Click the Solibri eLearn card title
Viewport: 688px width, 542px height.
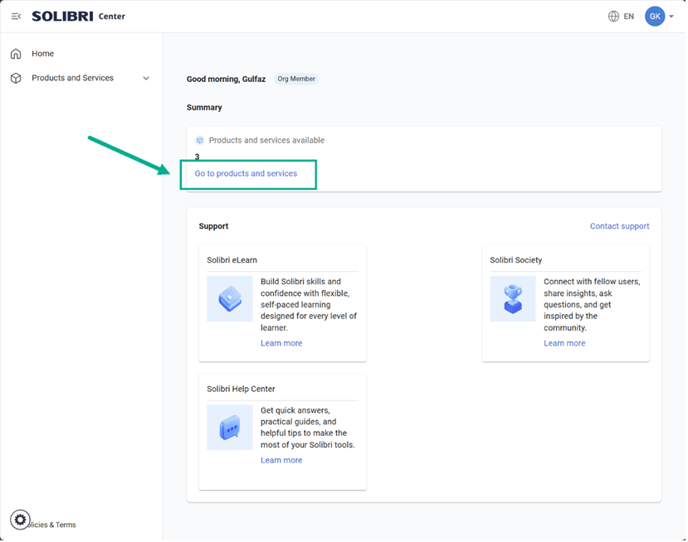pyautogui.click(x=232, y=260)
